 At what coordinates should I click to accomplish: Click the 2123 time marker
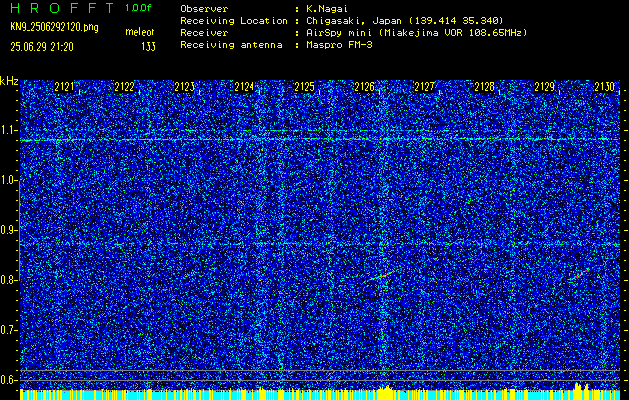(185, 87)
